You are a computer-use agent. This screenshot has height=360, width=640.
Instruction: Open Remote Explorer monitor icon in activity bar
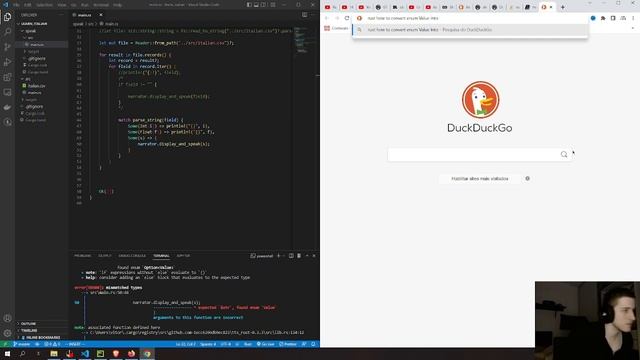click(7, 92)
